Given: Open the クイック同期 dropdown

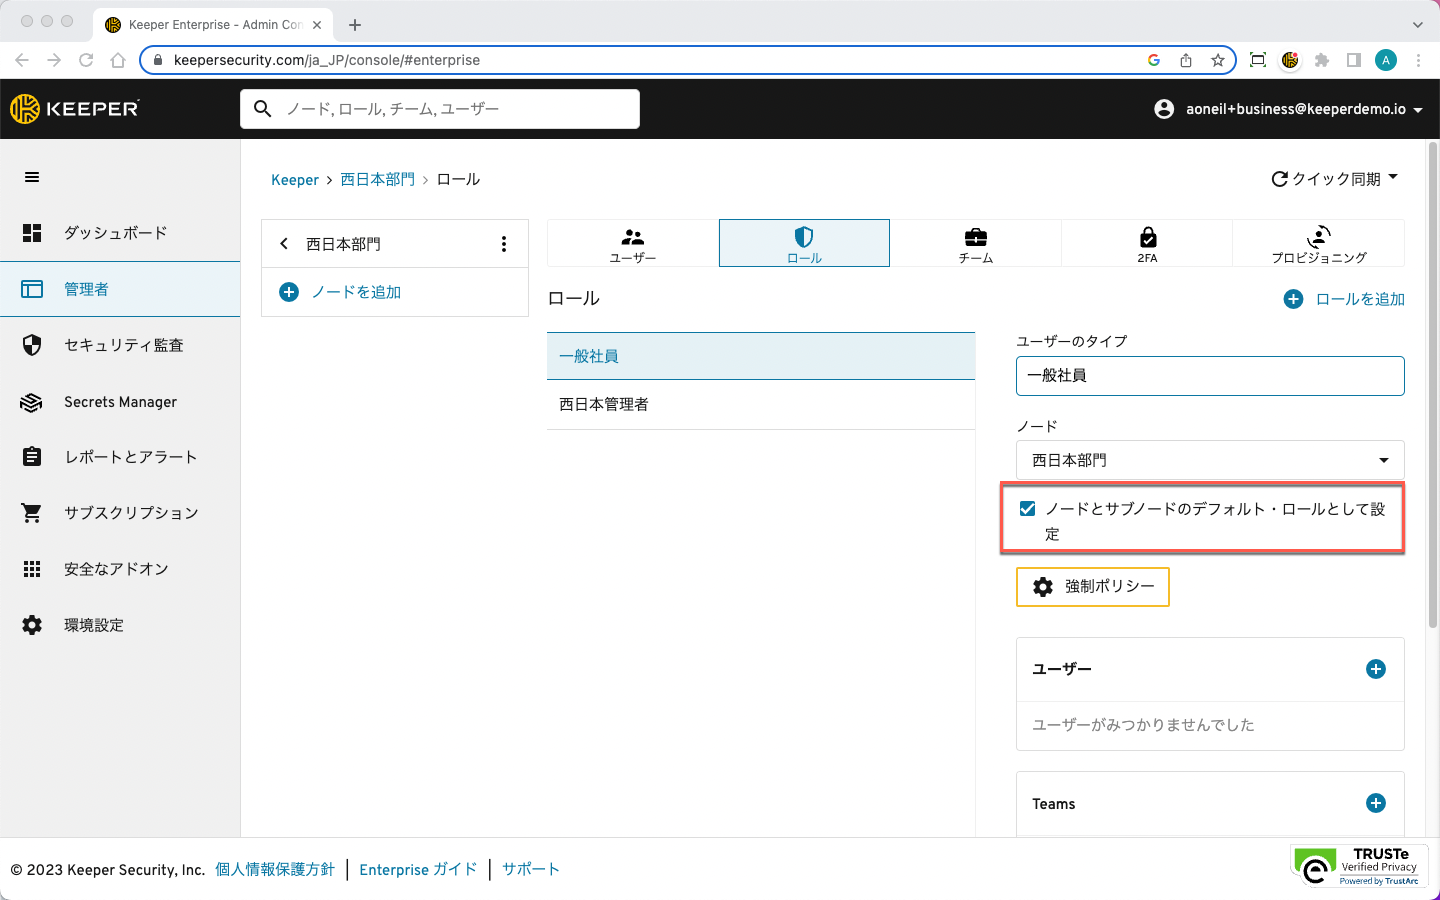Looking at the screenshot, I should click(x=1334, y=179).
